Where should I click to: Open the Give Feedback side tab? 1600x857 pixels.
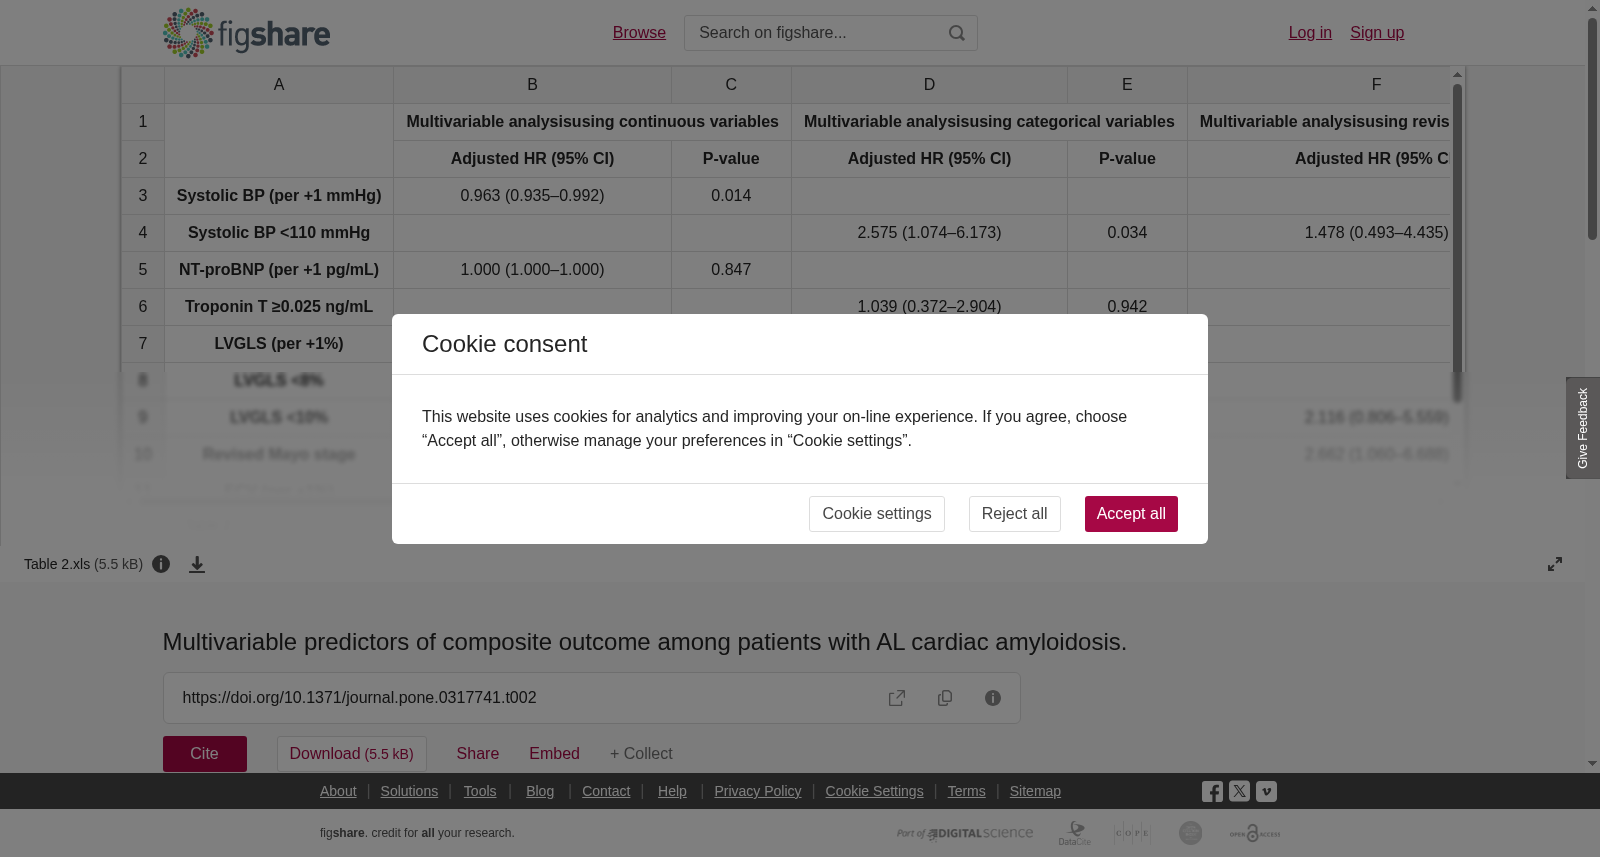click(x=1583, y=428)
